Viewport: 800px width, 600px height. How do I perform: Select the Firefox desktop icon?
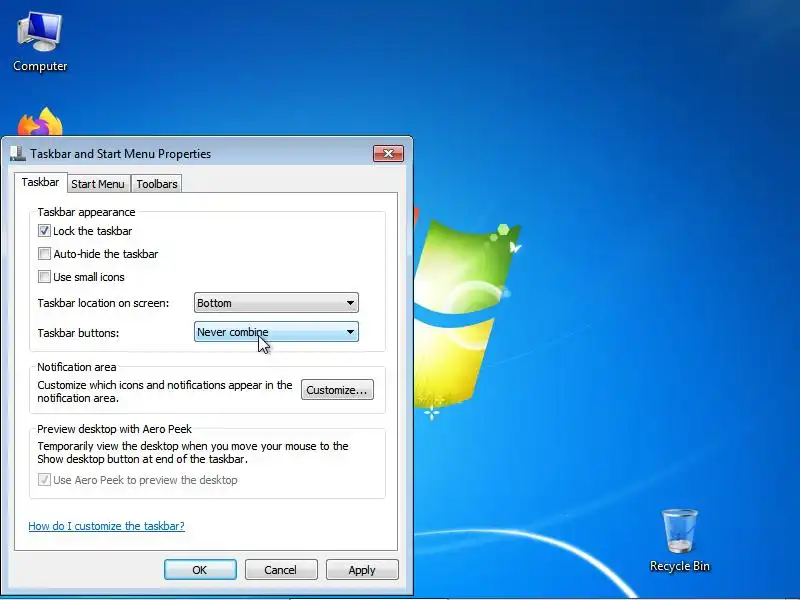point(40,122)
